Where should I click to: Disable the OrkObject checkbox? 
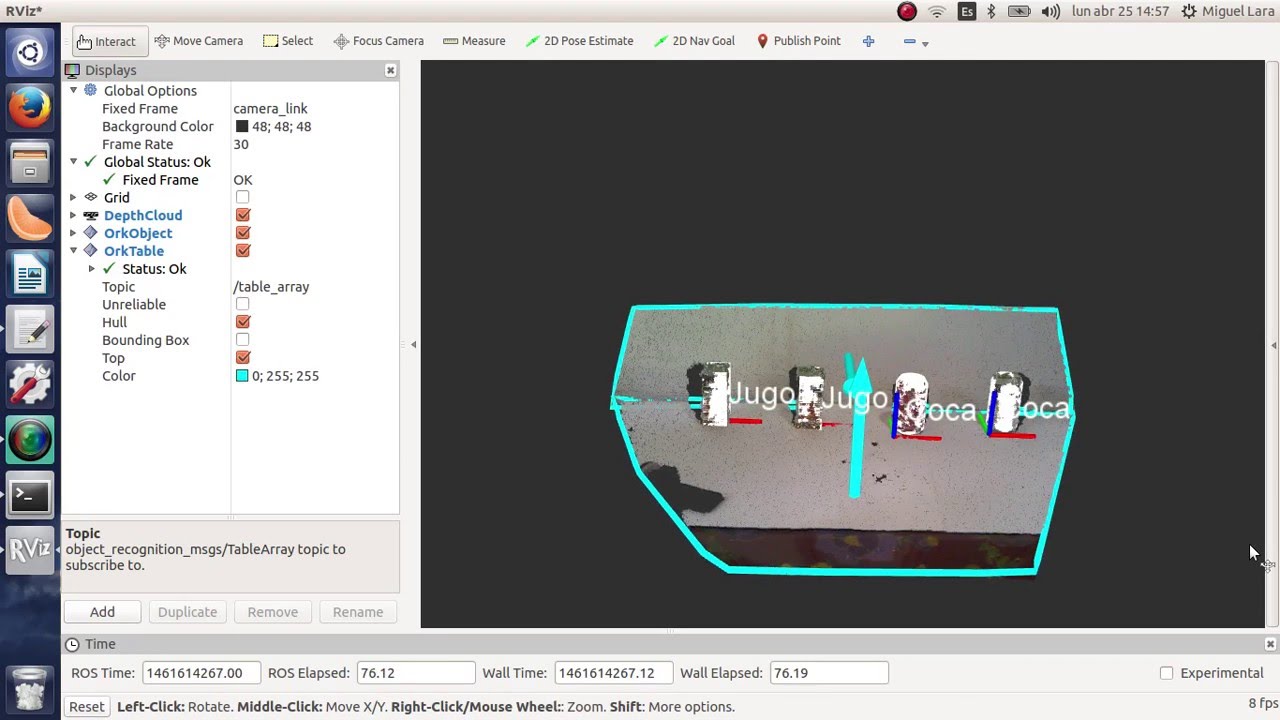tap(242, 233)
